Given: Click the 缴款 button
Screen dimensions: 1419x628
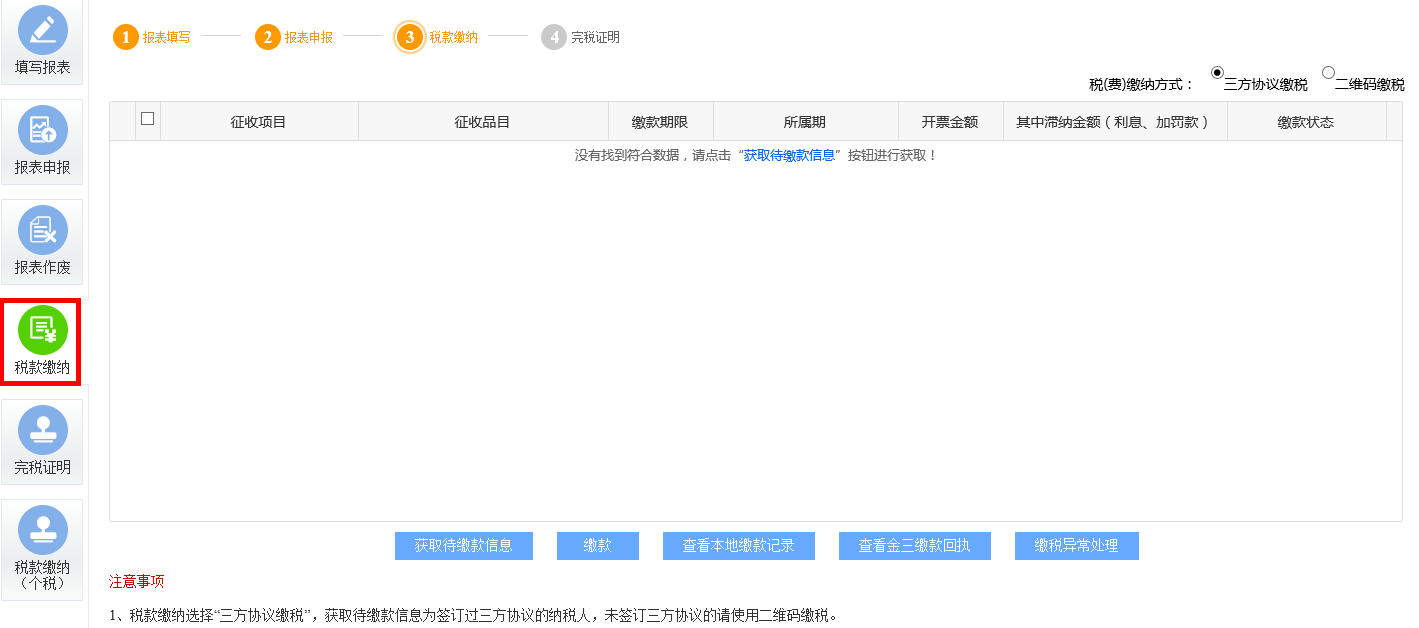Looking at the screenshot, I should [598, 546].
